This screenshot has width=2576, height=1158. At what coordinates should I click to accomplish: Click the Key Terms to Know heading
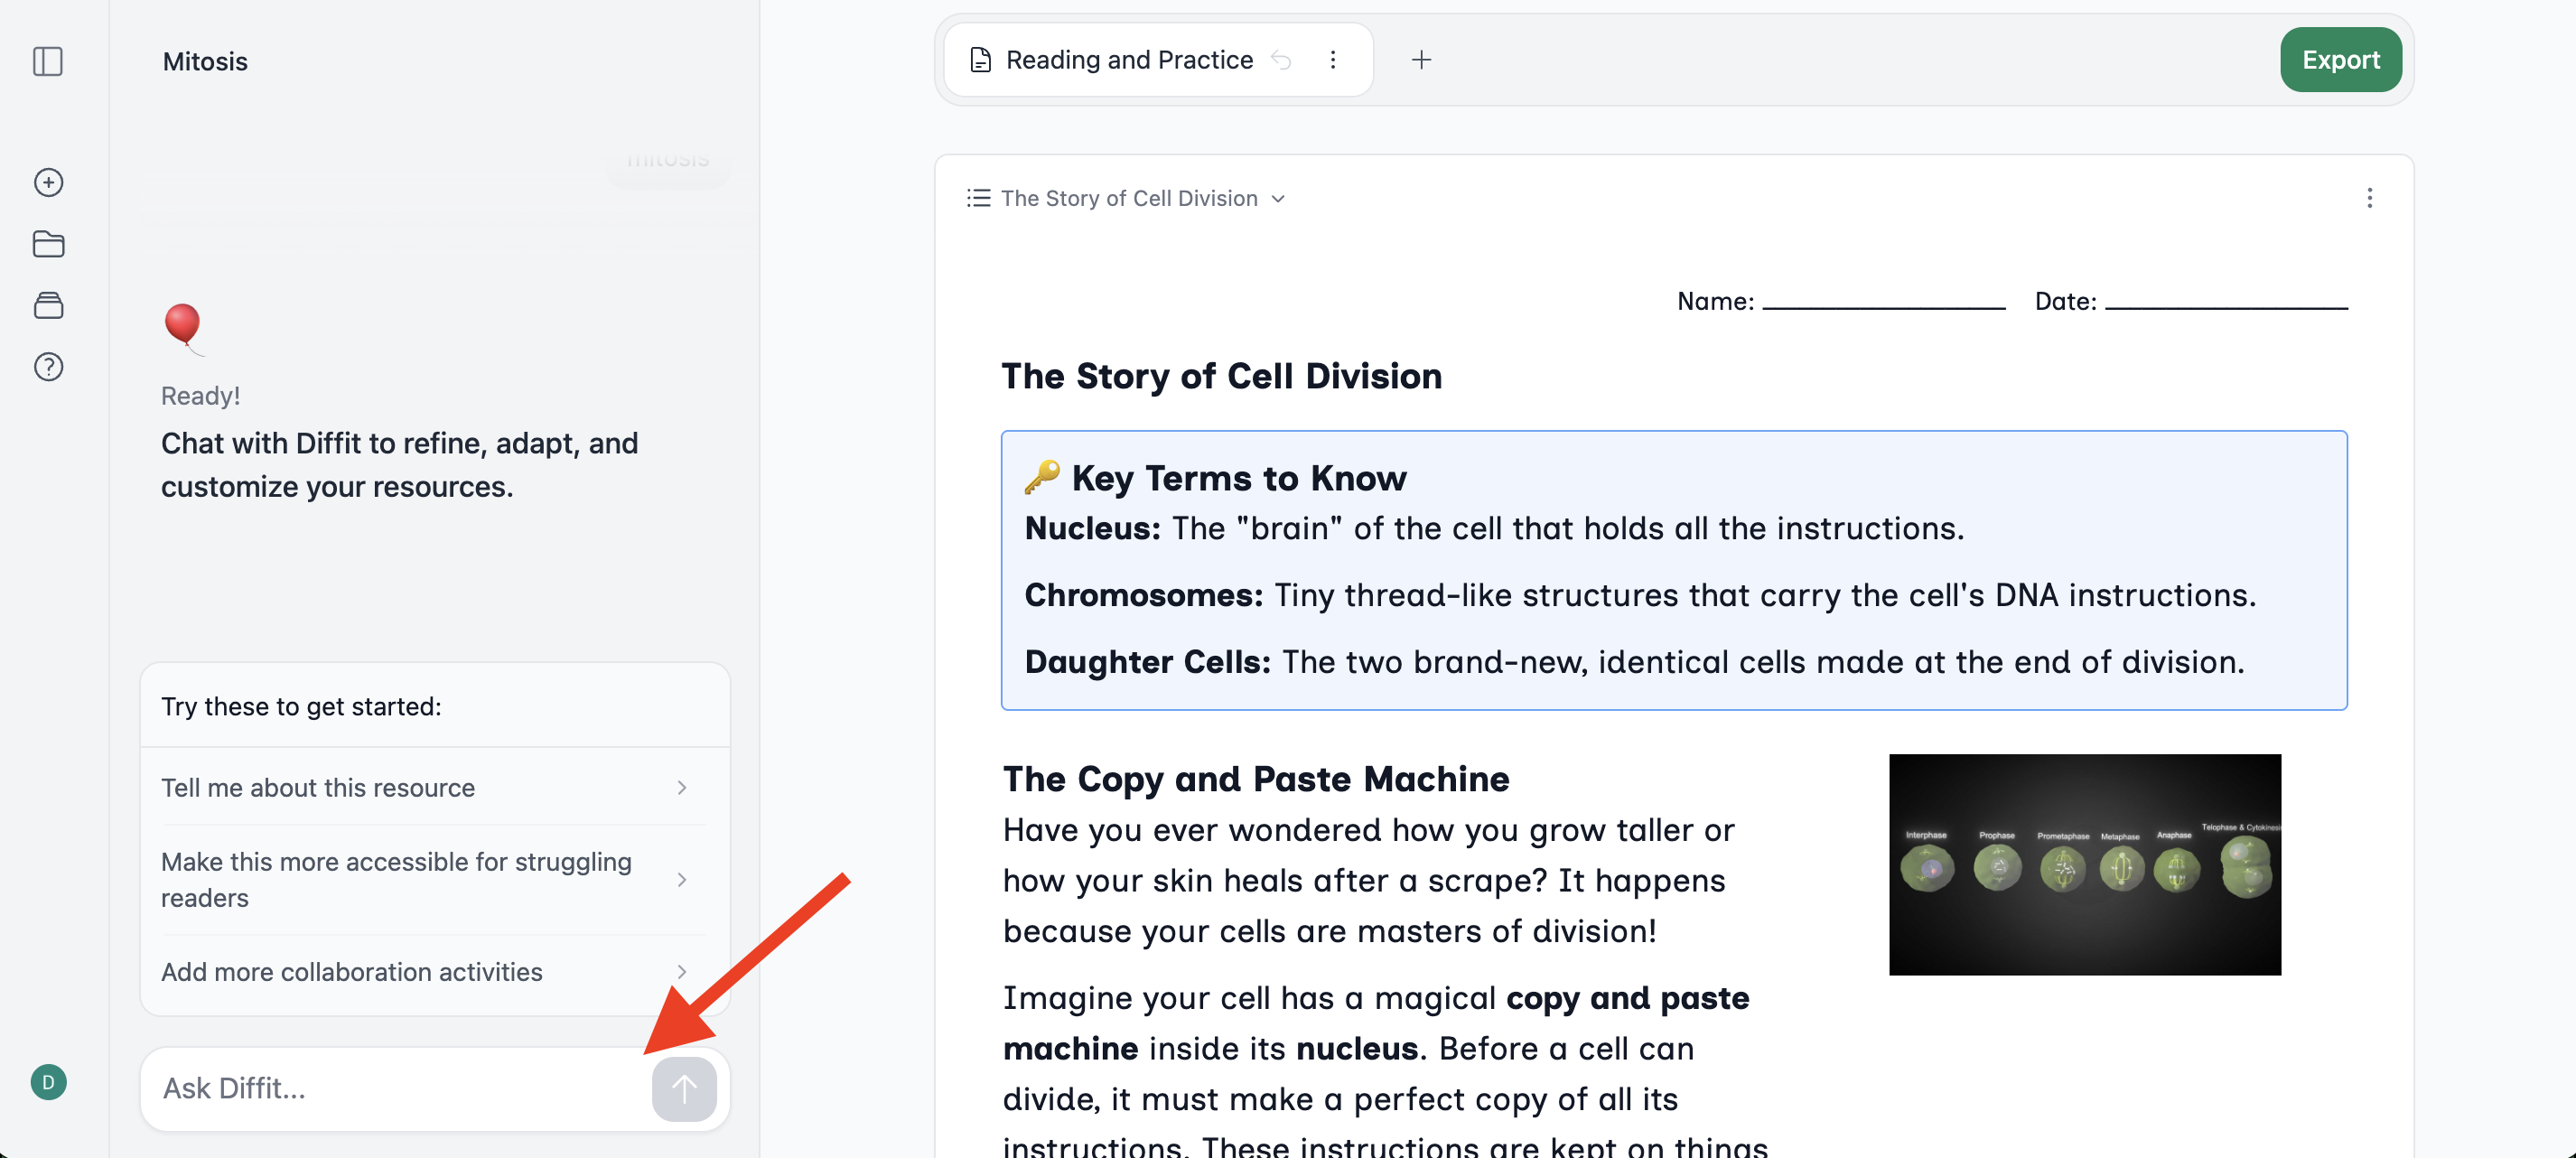(x=1239, y=478)
